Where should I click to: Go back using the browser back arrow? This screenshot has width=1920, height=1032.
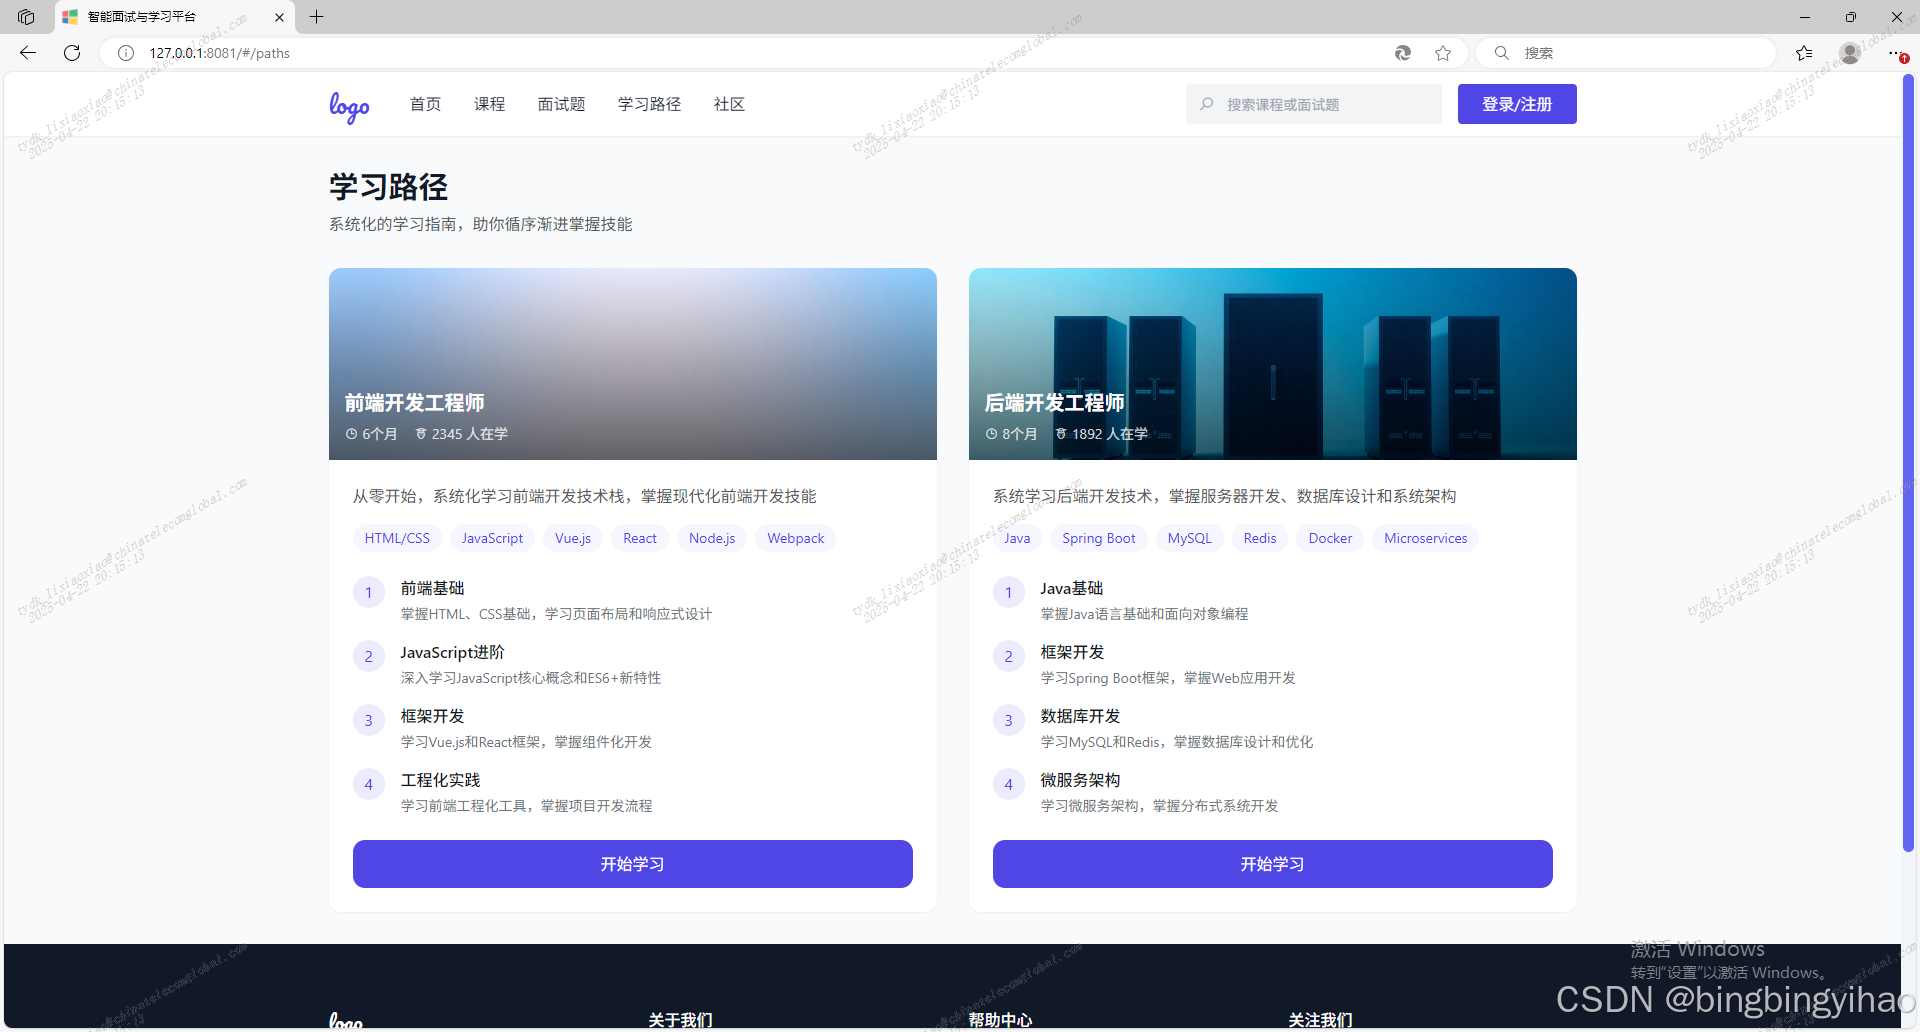coord(28,53)
